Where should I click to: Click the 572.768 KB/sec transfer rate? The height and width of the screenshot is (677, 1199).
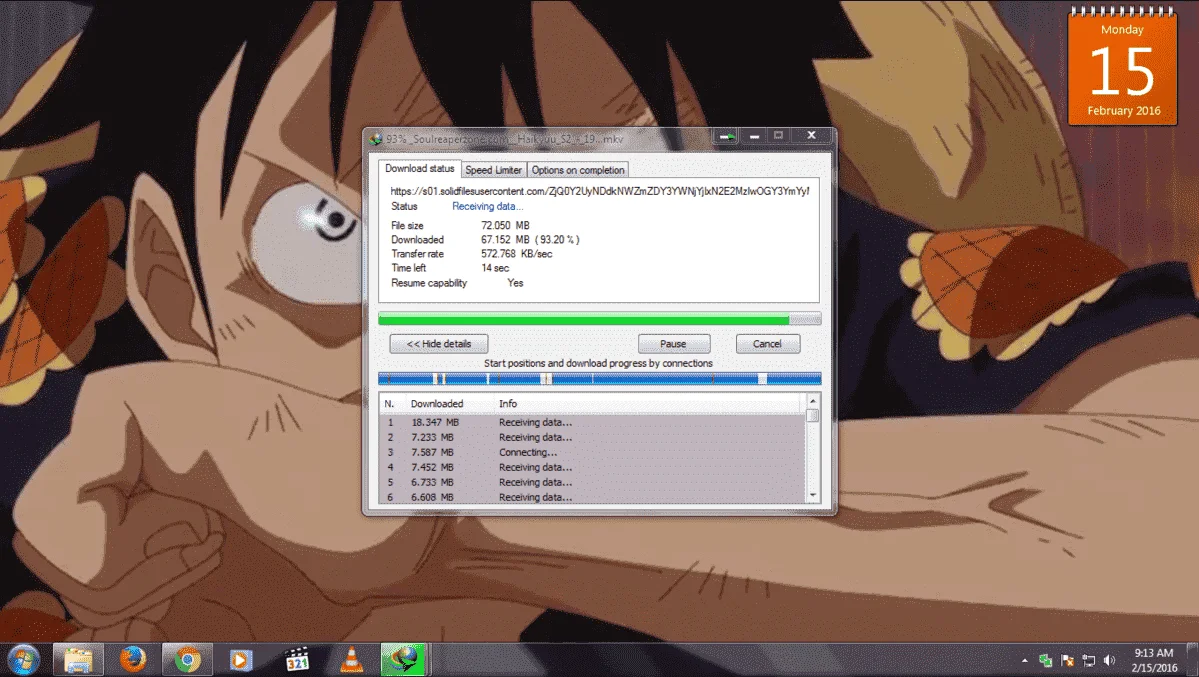pos(516,254)
